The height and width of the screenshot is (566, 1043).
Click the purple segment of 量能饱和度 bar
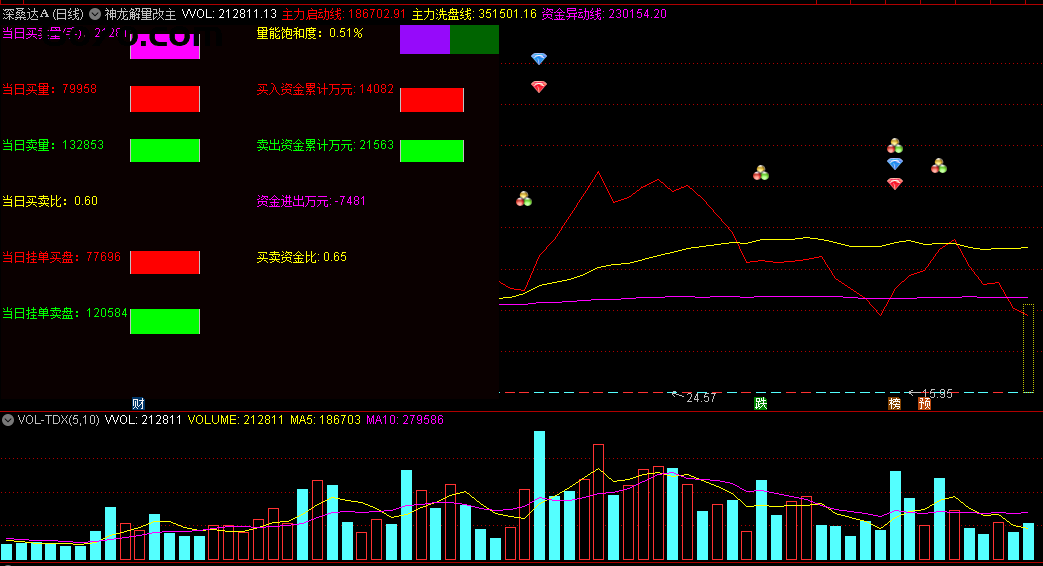coord(425,40)
